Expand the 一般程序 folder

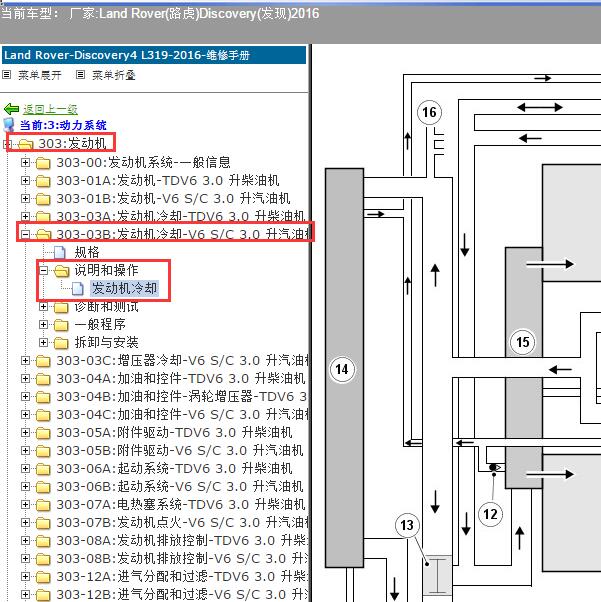pyautogui.click(x=43, y=324)
